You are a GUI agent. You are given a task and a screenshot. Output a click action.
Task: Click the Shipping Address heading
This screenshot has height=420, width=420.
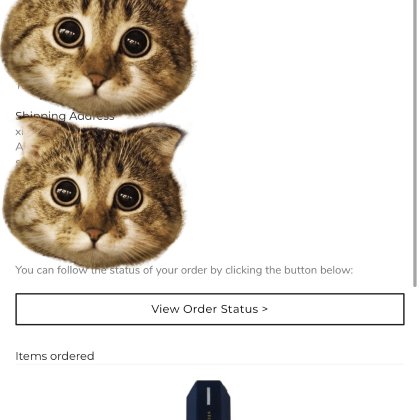click(x=65, y=116)
